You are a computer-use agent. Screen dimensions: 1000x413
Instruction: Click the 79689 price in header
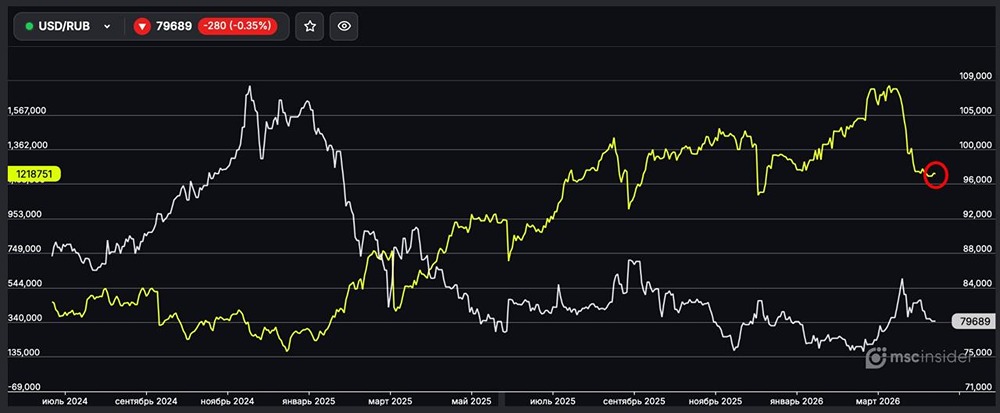tap(174, 26)
